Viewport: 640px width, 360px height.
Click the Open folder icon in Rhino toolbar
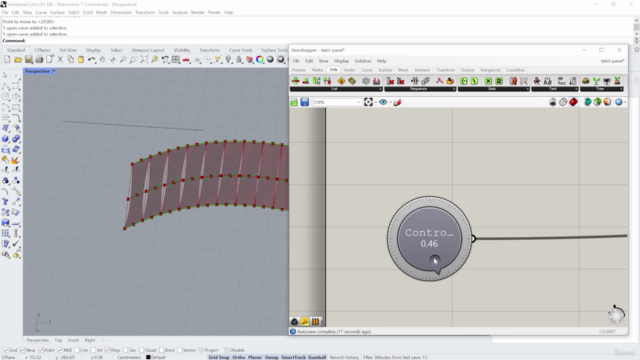coord(18,60)
